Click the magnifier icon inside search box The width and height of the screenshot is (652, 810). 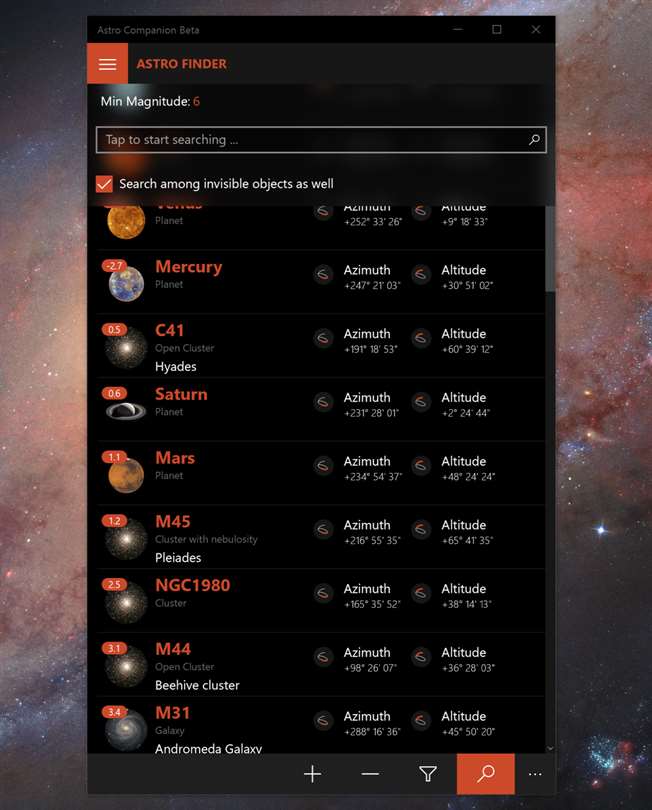click(x=534, y=139)
